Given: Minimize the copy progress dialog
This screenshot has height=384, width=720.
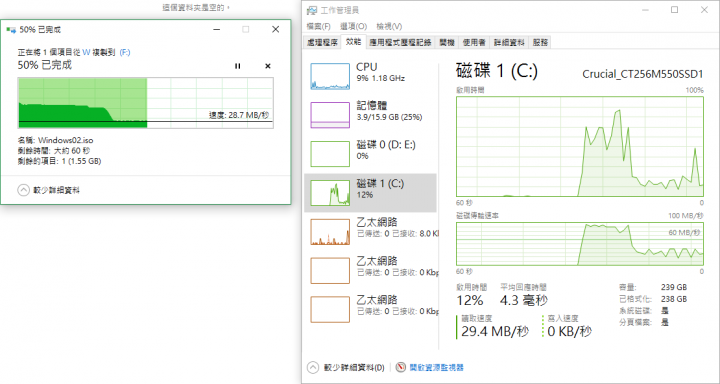Looking at the screenshot, I should point(216,30).
